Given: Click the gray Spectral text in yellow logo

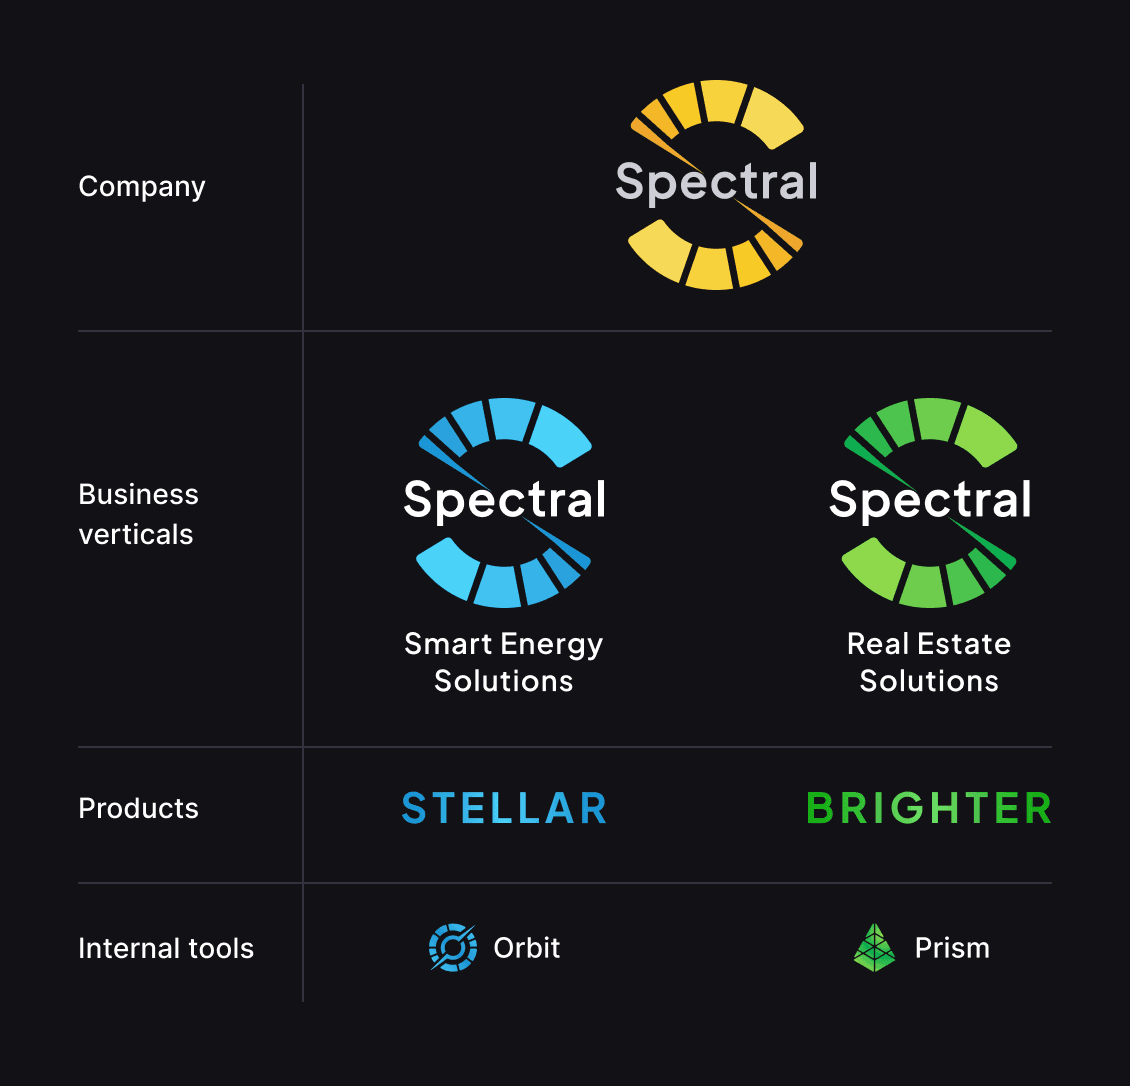Looking at the screenshot, I should point(716,182).
